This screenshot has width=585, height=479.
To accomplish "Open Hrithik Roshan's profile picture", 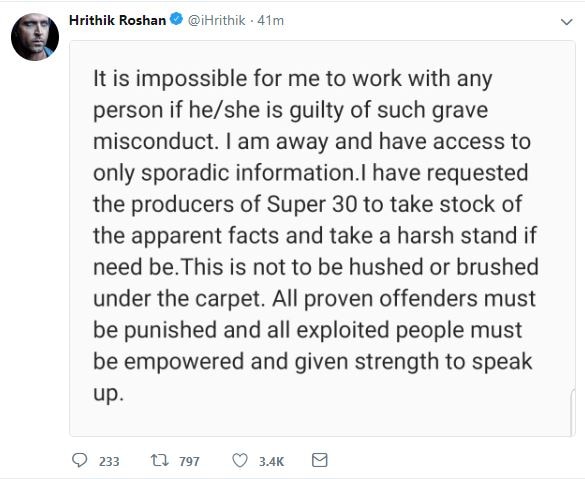I will [35, 37].
